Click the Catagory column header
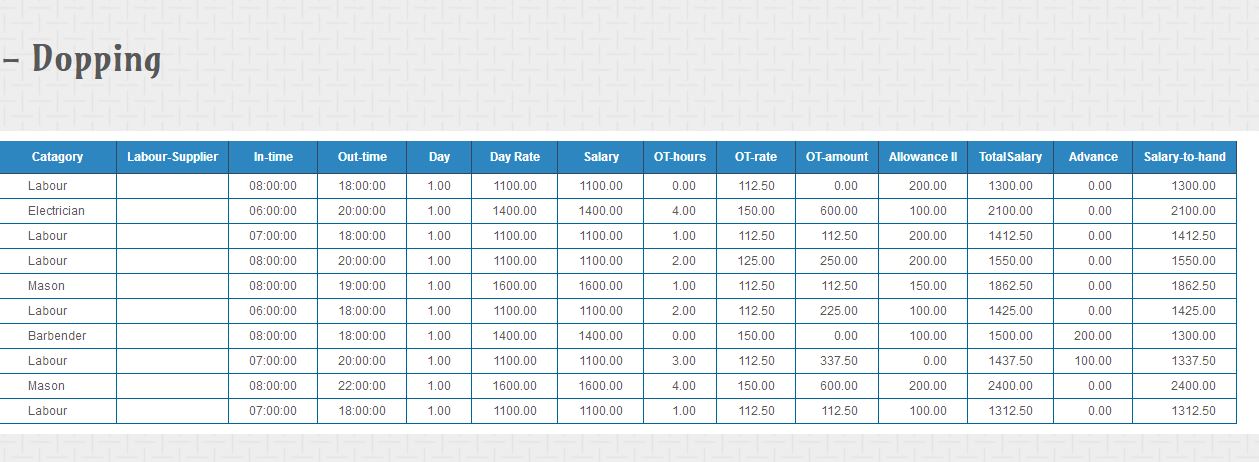The height and width of the screenshot is (462, 1259). point(57,157)
